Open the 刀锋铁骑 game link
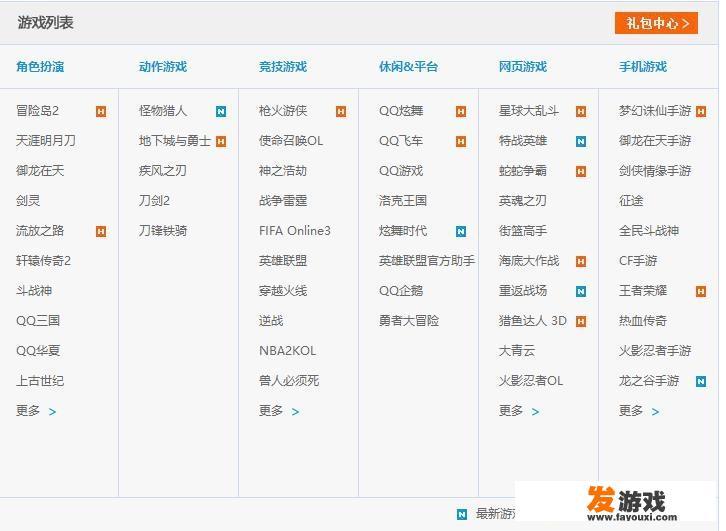 pyautogui.click(x=163, y=231)
